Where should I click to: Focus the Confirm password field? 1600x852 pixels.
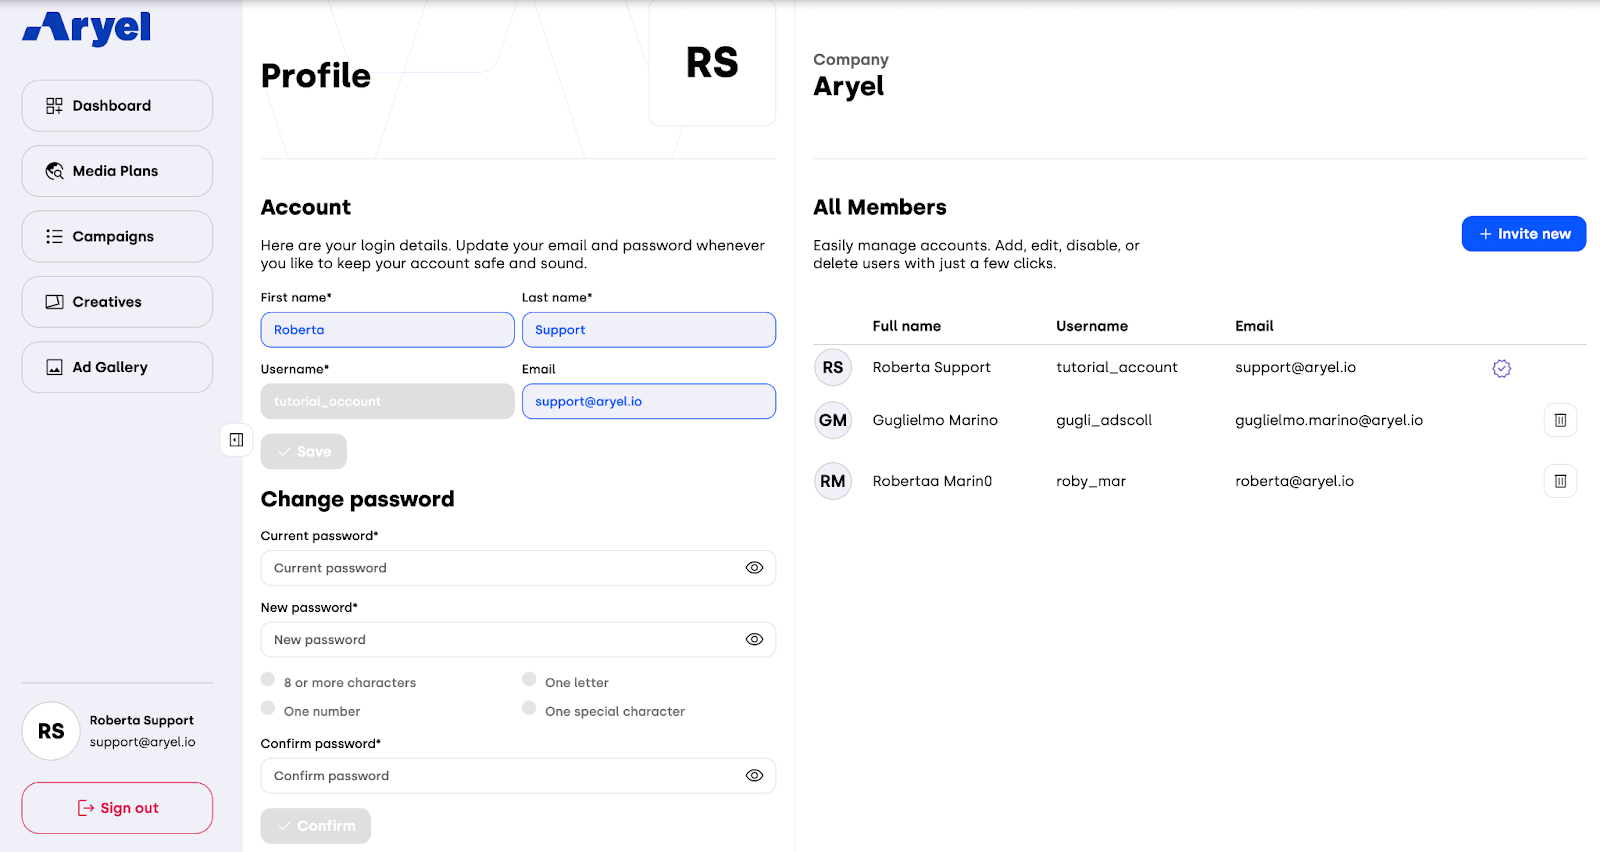518,776
